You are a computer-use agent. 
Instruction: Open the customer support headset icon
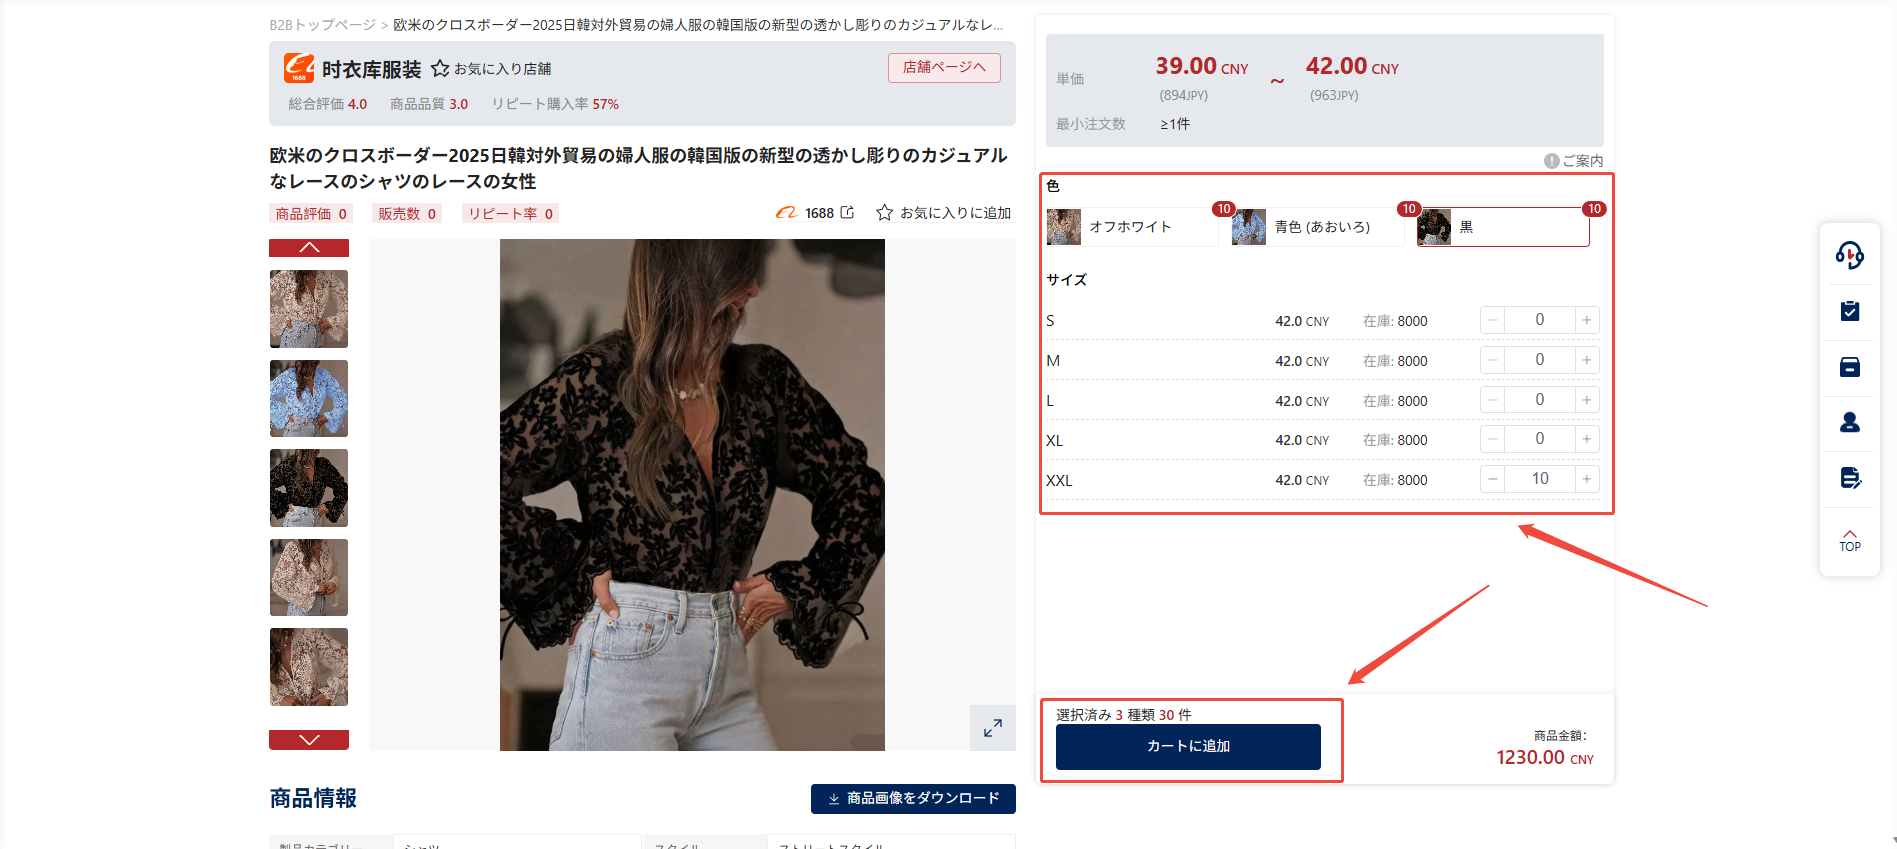tap(1849, 256)
